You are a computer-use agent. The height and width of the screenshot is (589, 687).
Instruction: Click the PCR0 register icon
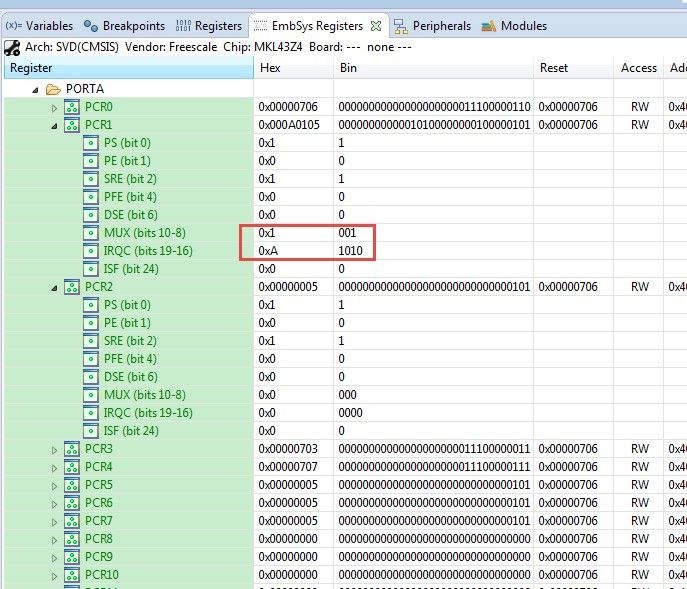point(72,107)
